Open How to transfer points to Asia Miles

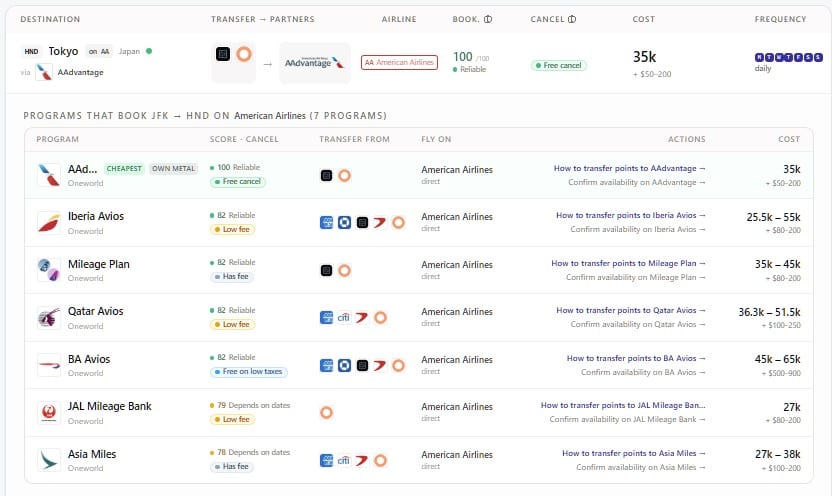click(634, 453)
